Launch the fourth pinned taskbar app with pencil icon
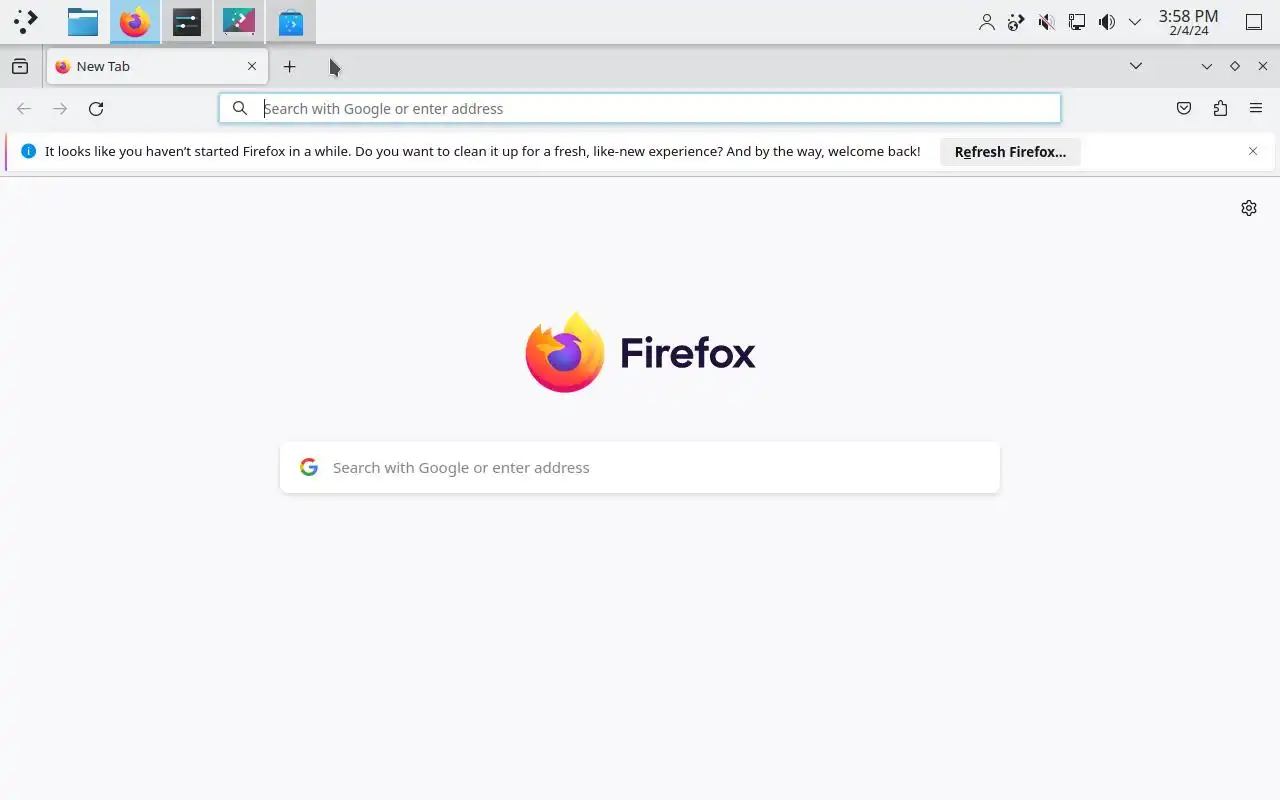1280x800 pixels. click(239, 22)
